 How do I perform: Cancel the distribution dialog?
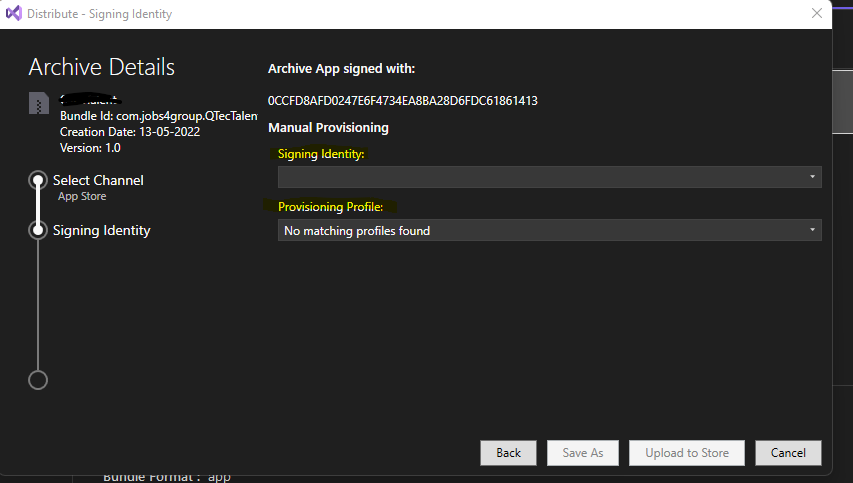[x=788, y=453]
